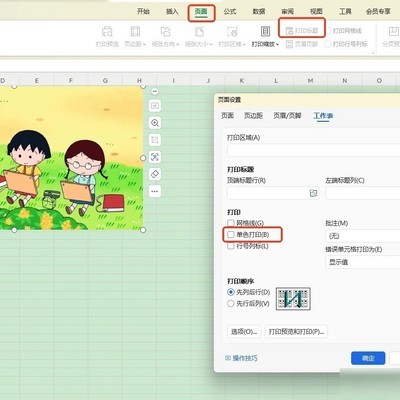Click the 分页预览 page break preview icon
The image size is (400, 400).
[393, 32]
